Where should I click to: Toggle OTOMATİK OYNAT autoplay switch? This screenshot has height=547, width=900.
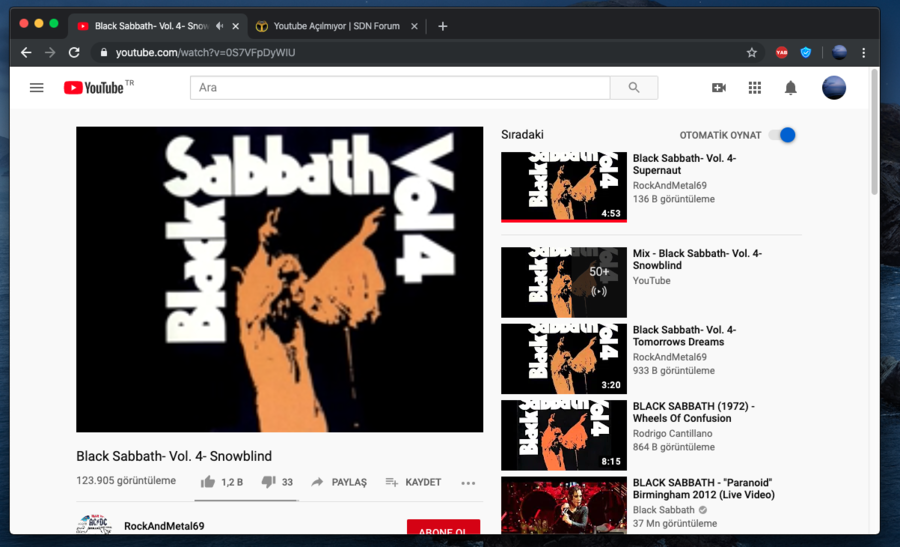tap(782, 135)
